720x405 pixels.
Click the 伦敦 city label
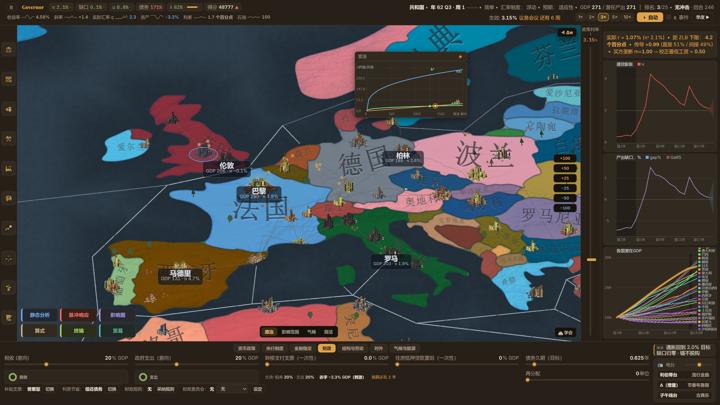[226, 168]
